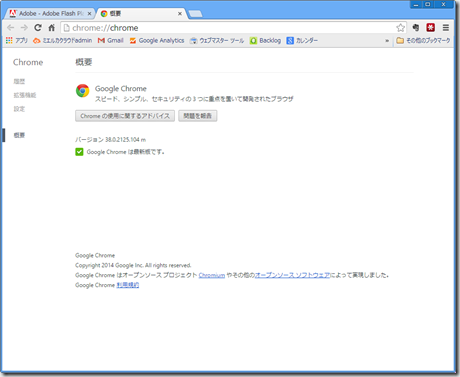The width and height of the screenshot is (460, 377).
Task: Open the Gmail bookmark
Action: click(111, 40)
